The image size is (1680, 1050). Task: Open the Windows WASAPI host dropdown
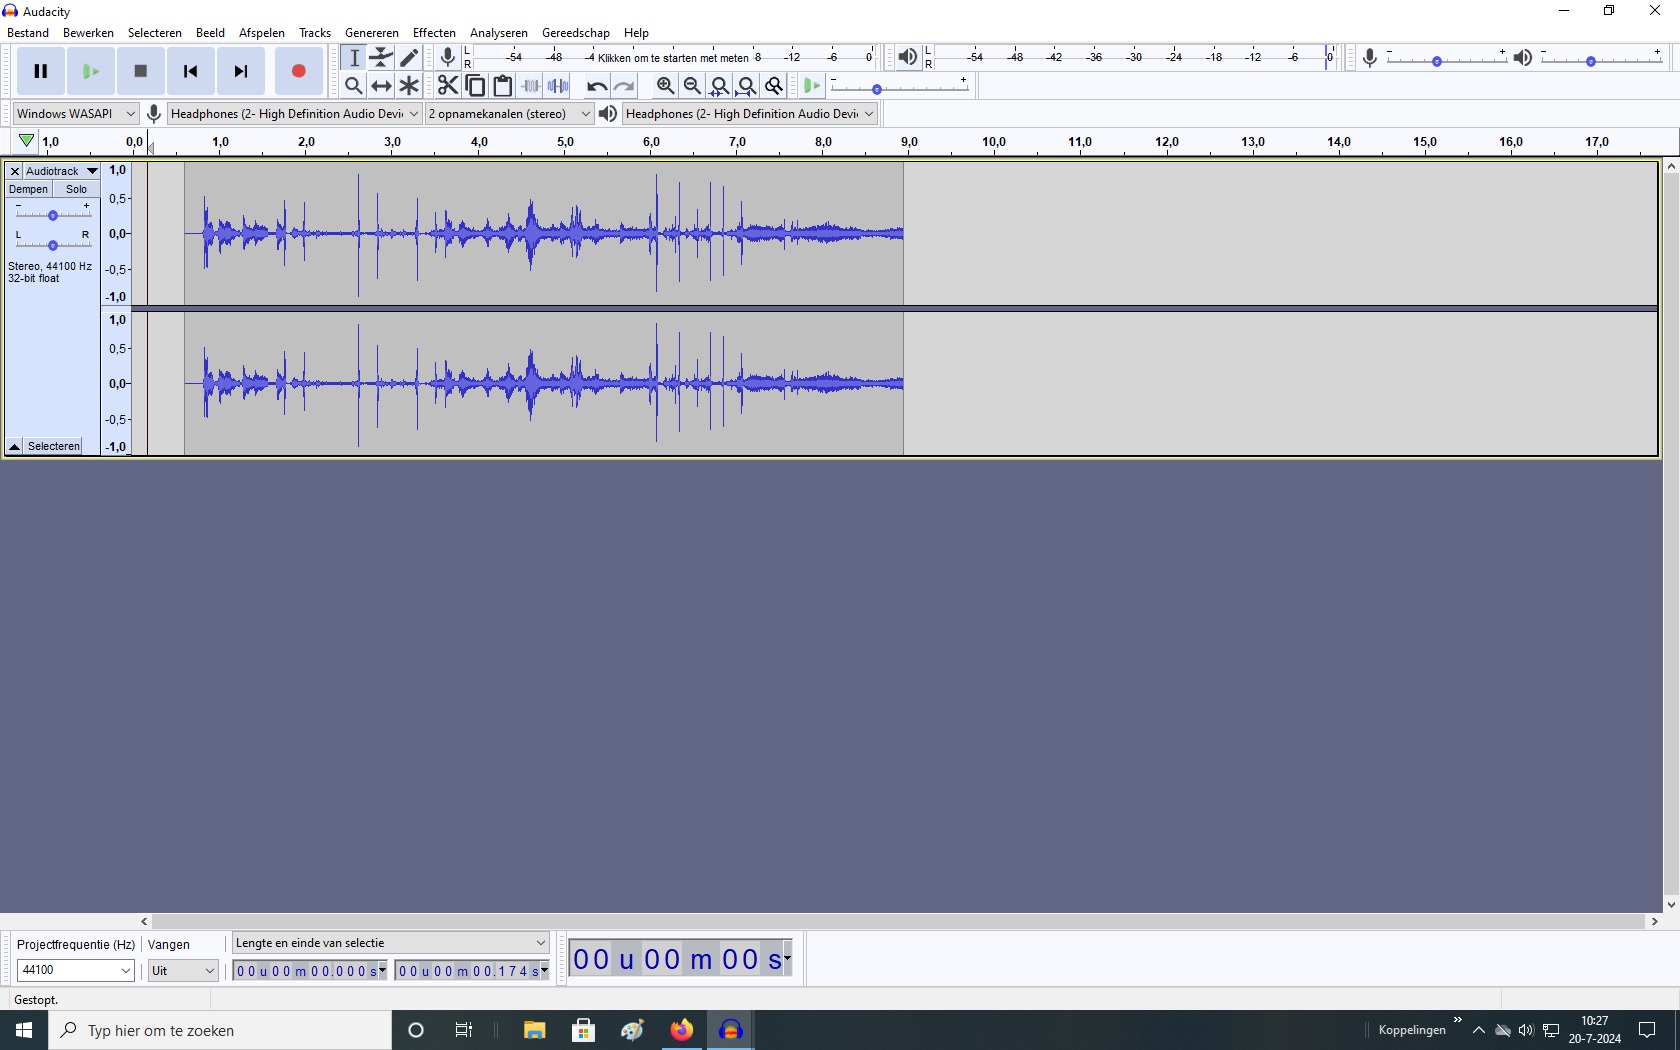[76, 114]
